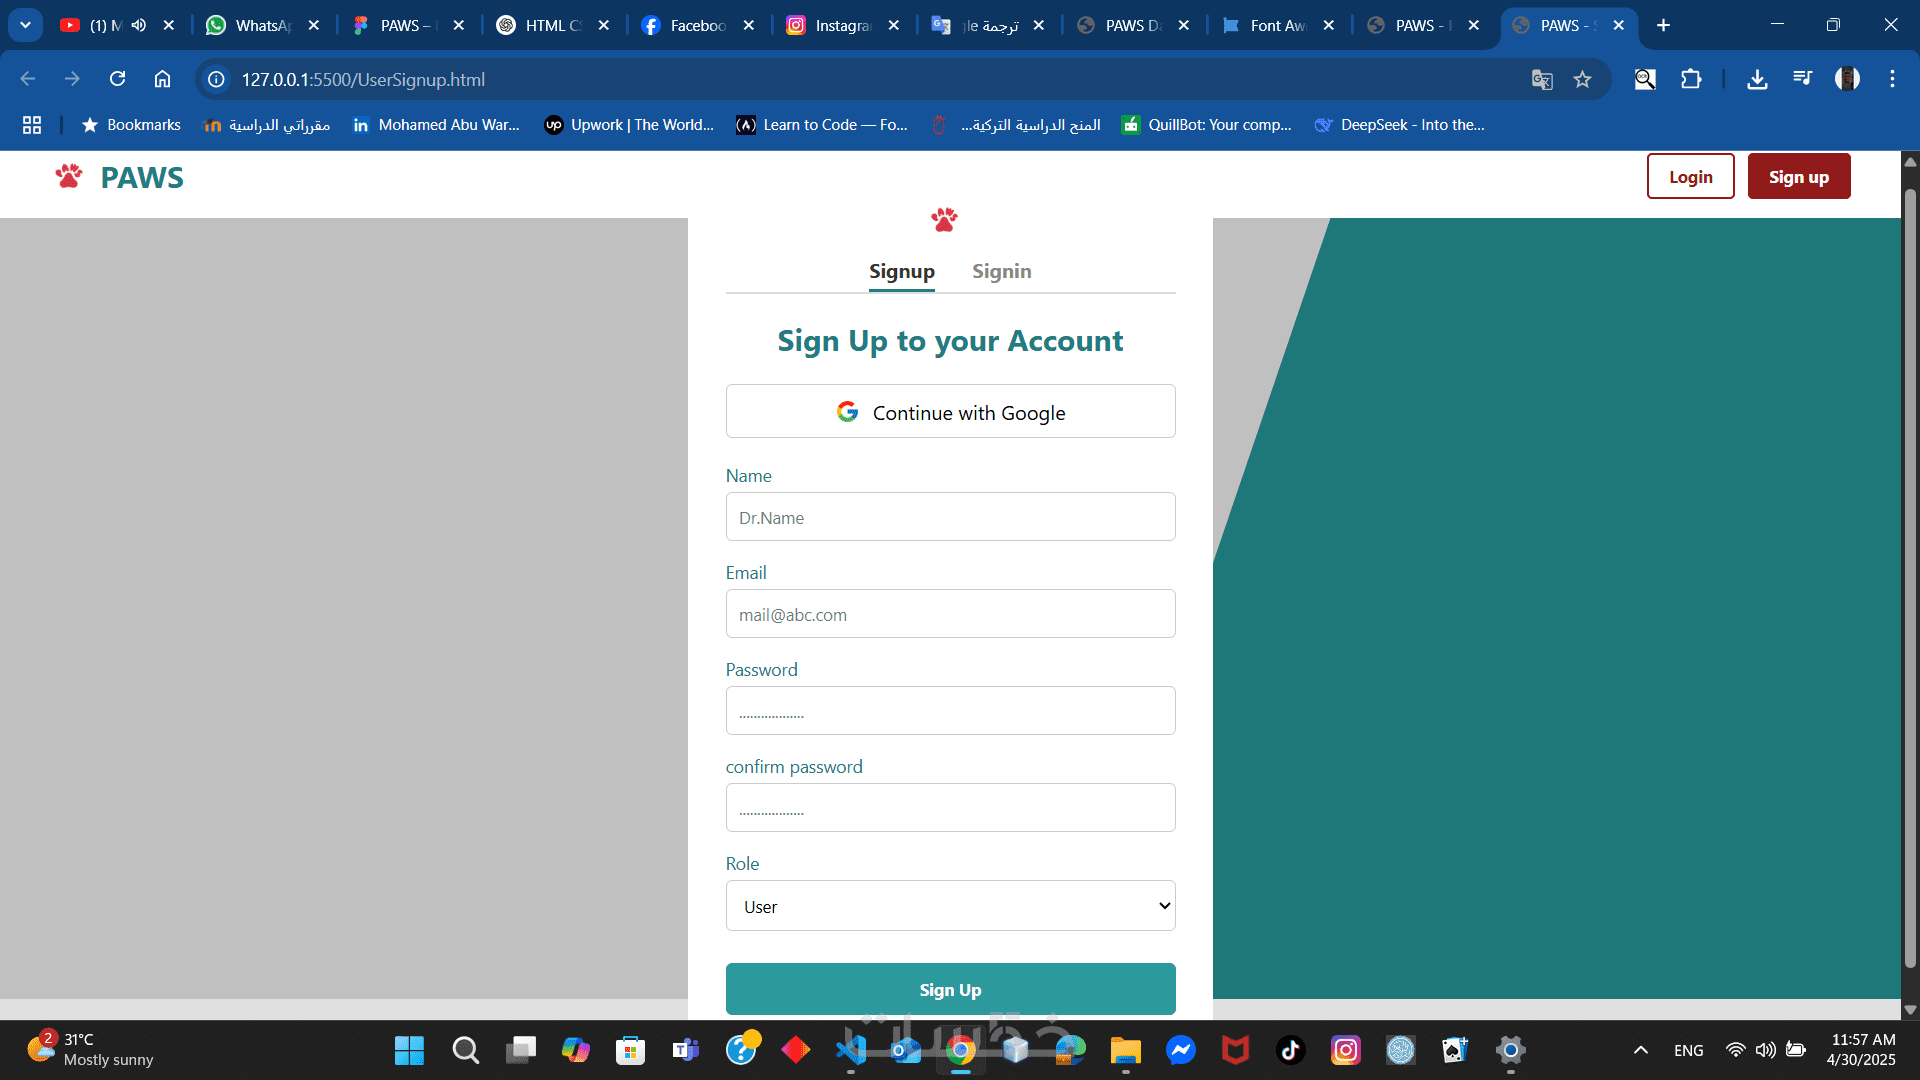Open the tab search dropdown arrow
The height and width of the screenshot is (1080, 1920).
[25, 25]
